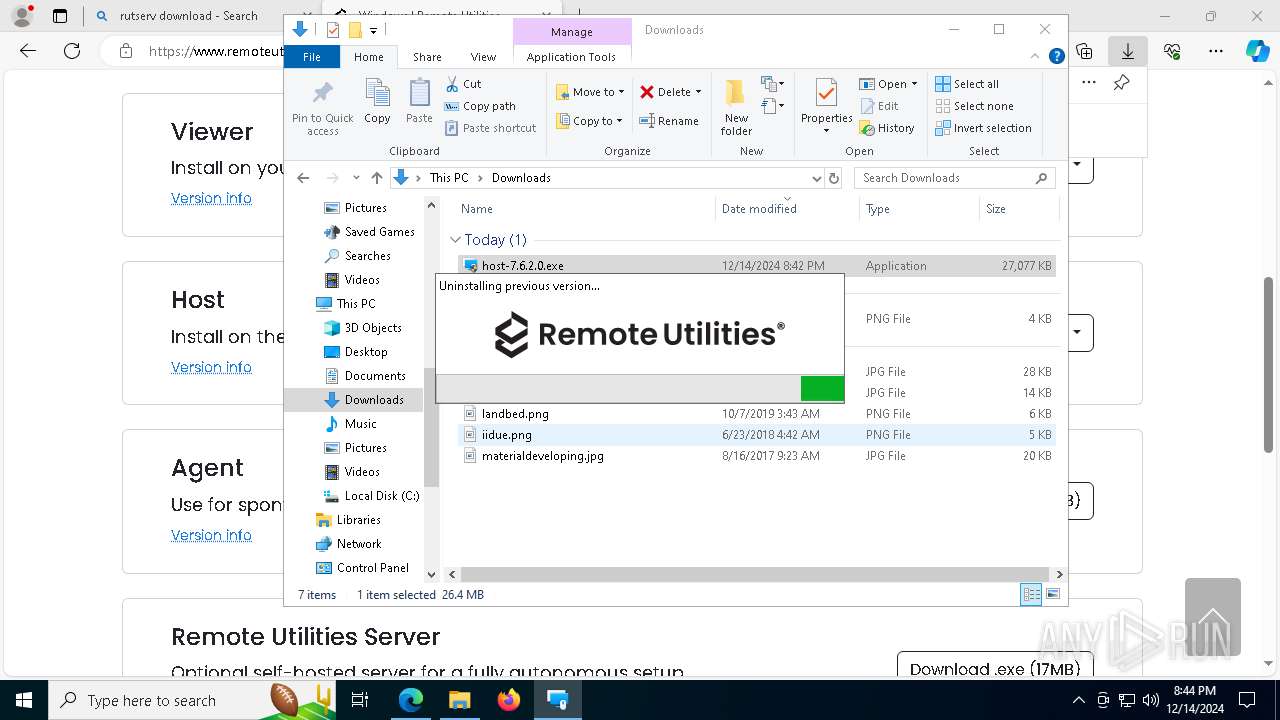Select landbed.png file
Viewport: 1280px width, 720px height.
(x=756, y=414)
